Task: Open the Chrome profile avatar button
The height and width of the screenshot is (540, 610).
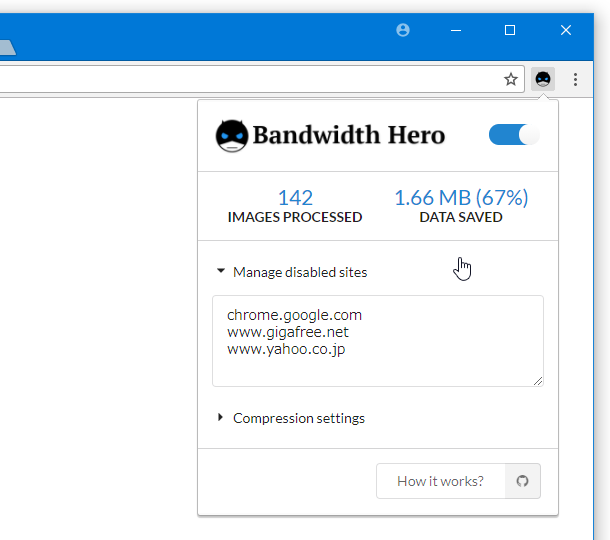Action: click(403, 30)
